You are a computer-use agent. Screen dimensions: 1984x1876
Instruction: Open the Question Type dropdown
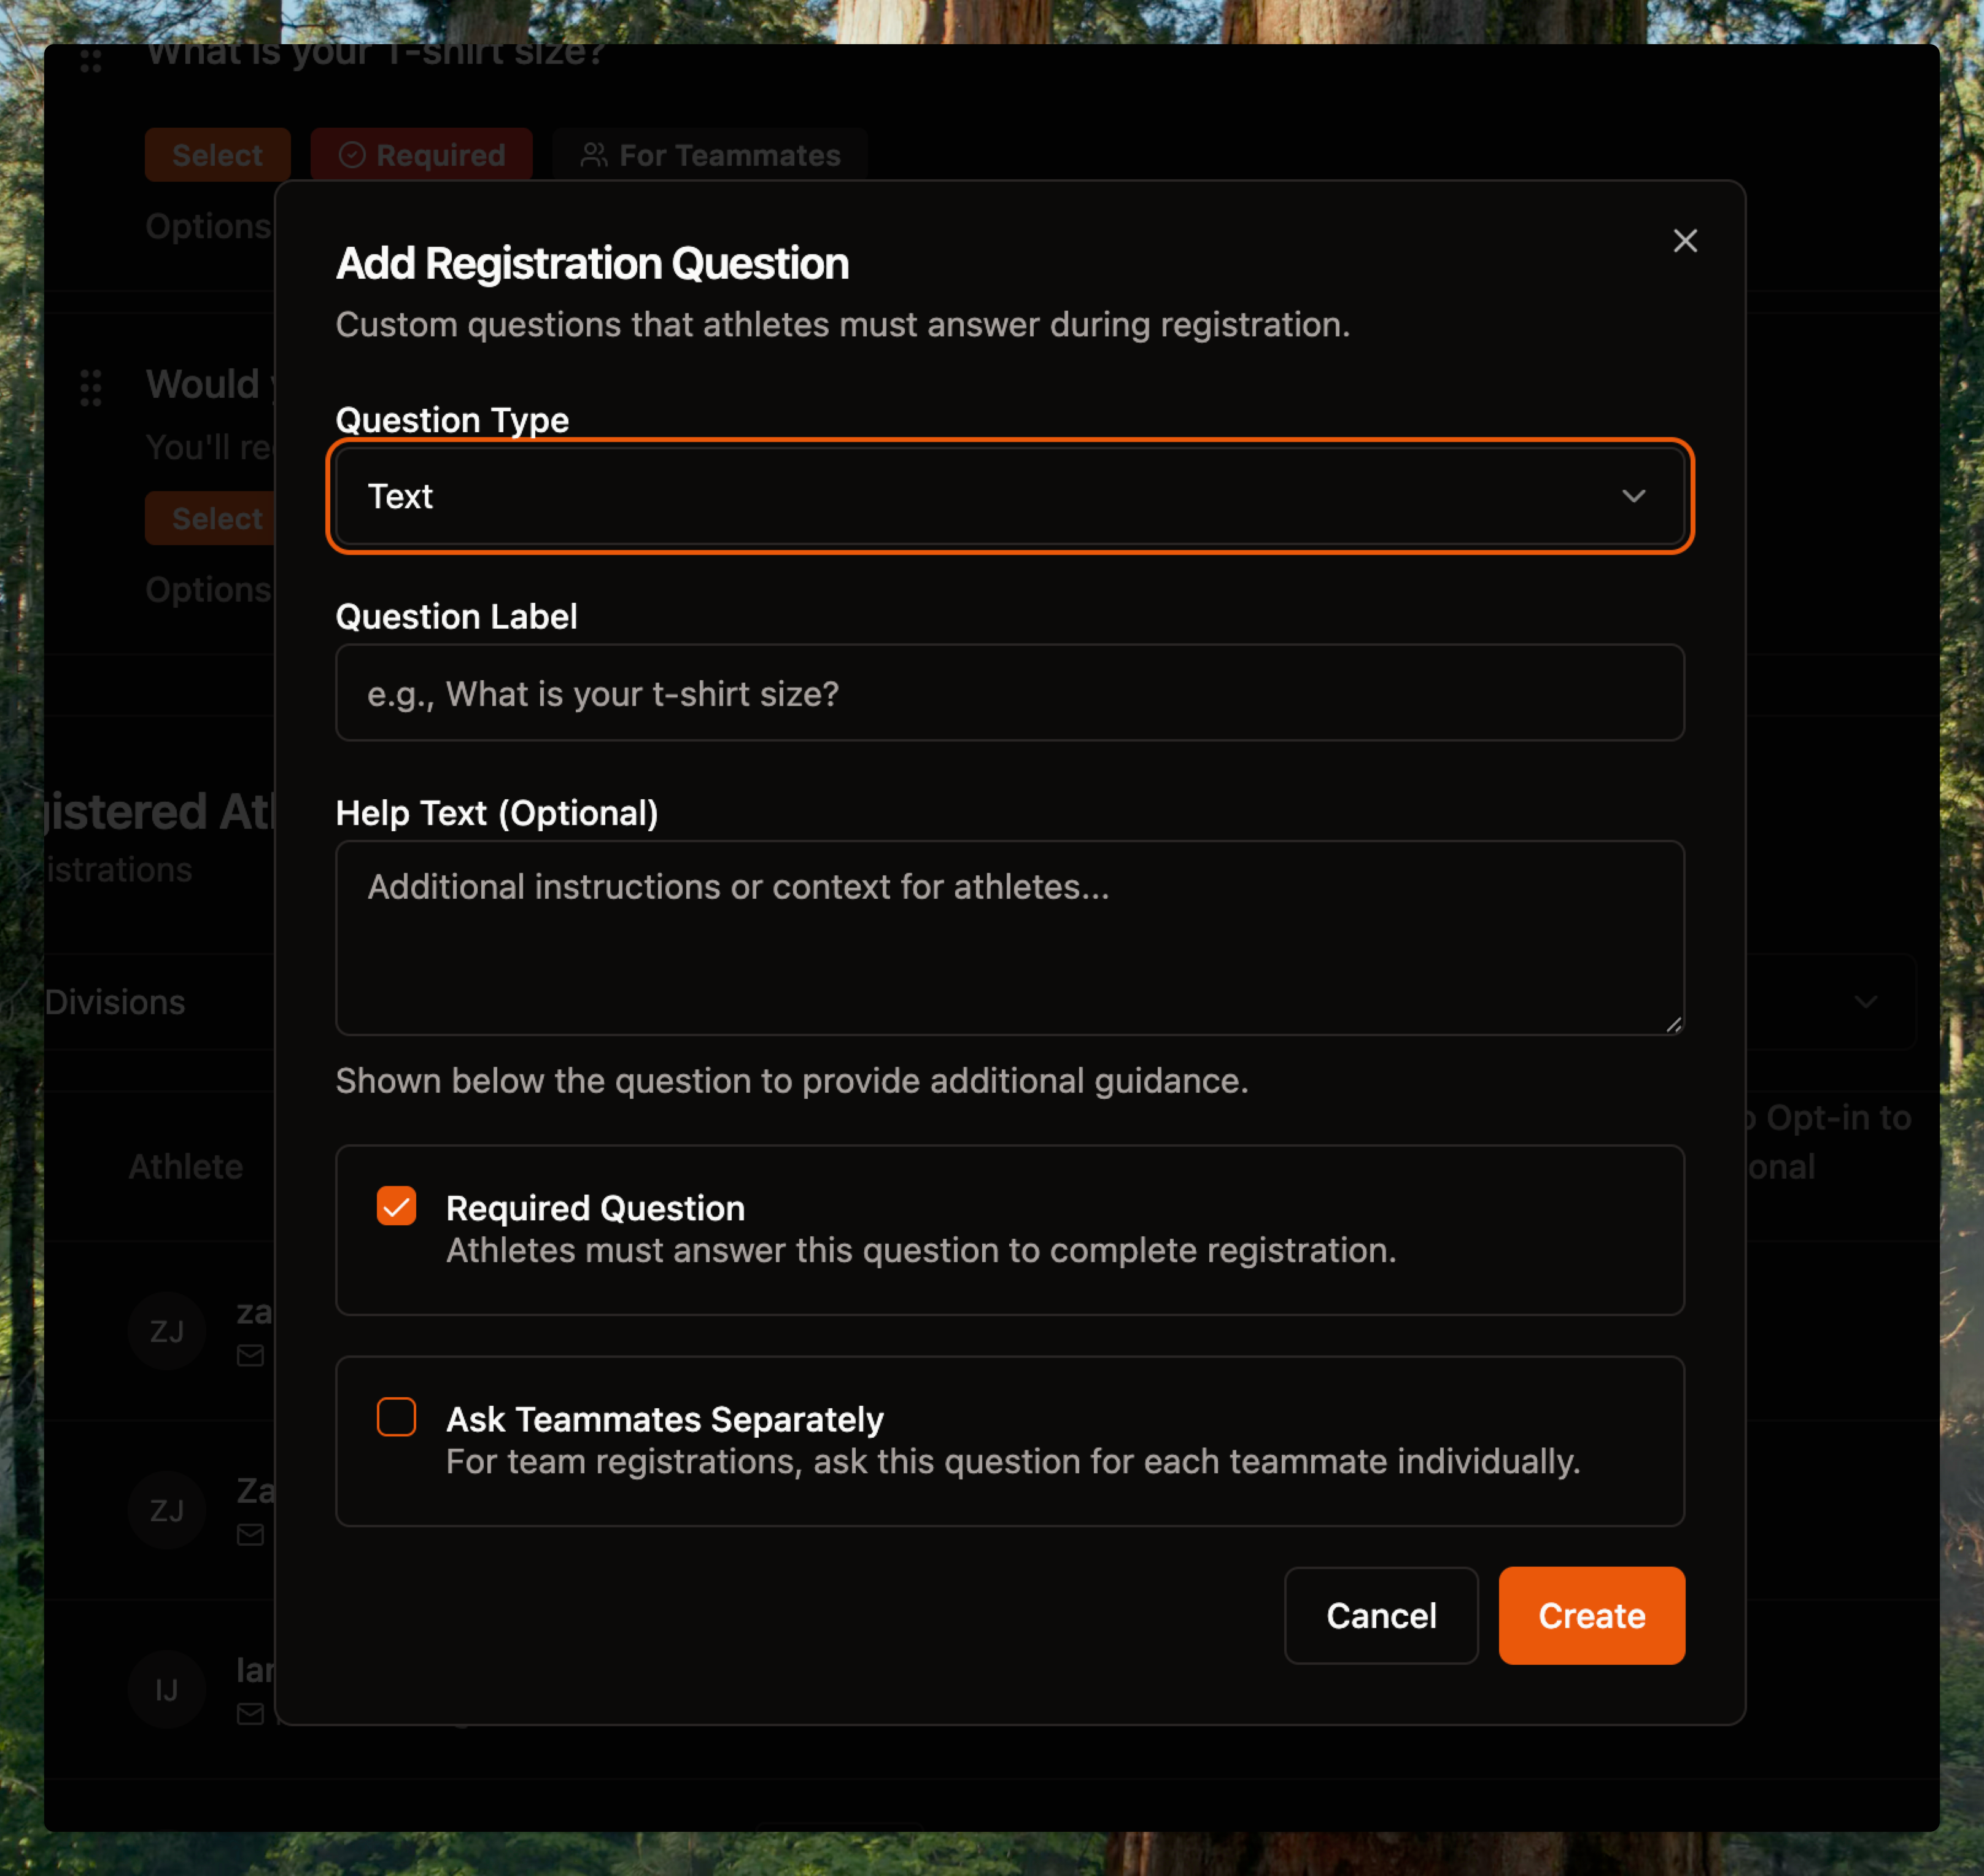[1010, 496]
